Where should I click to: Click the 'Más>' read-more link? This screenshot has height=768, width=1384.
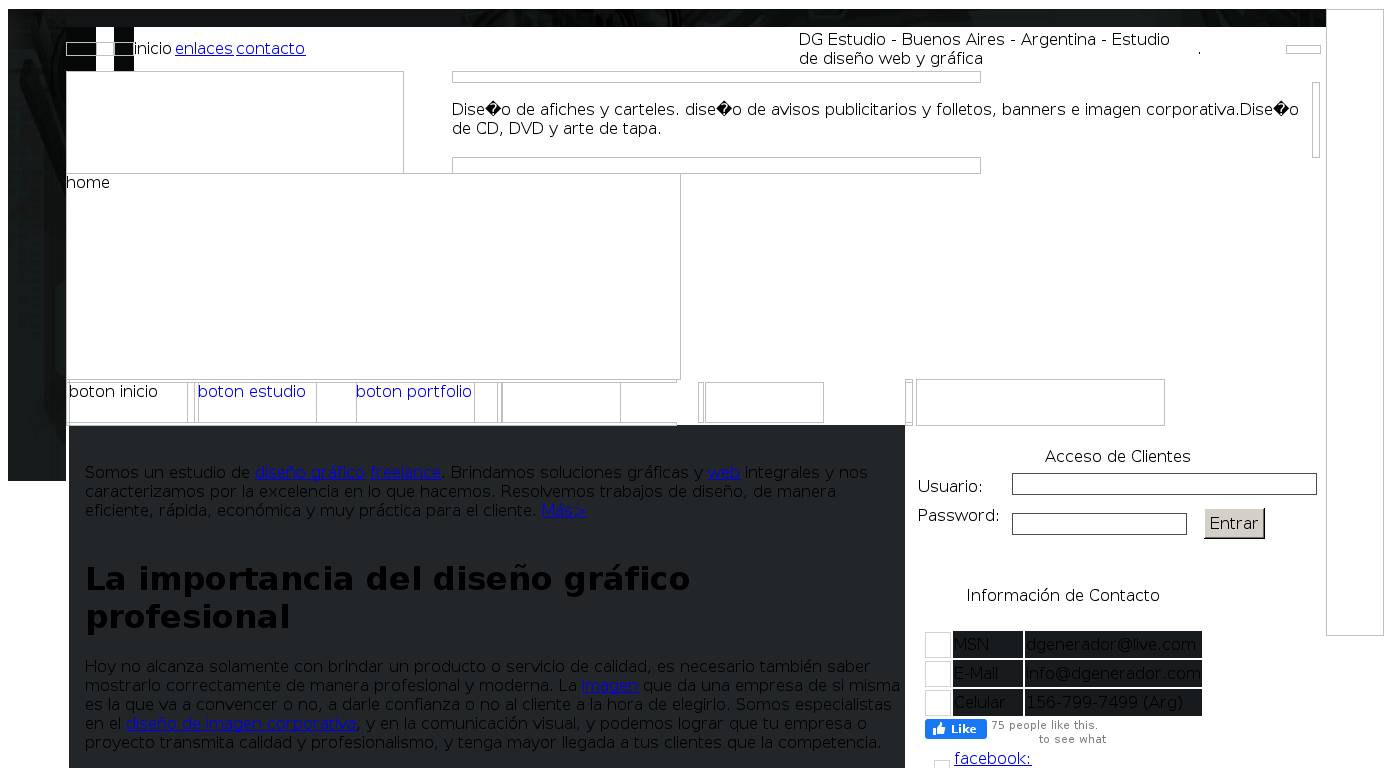(x=564, y=511)
